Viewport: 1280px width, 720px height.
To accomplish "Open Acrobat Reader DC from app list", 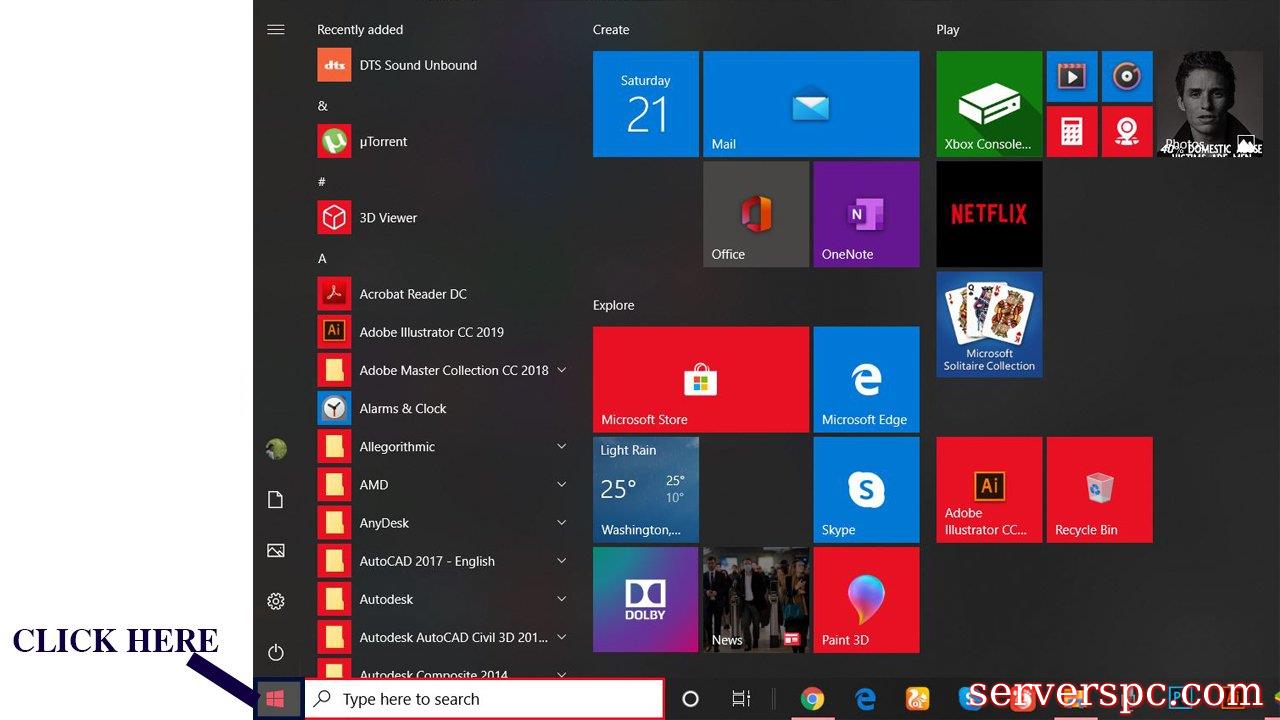I will click(x=412, y=294).
